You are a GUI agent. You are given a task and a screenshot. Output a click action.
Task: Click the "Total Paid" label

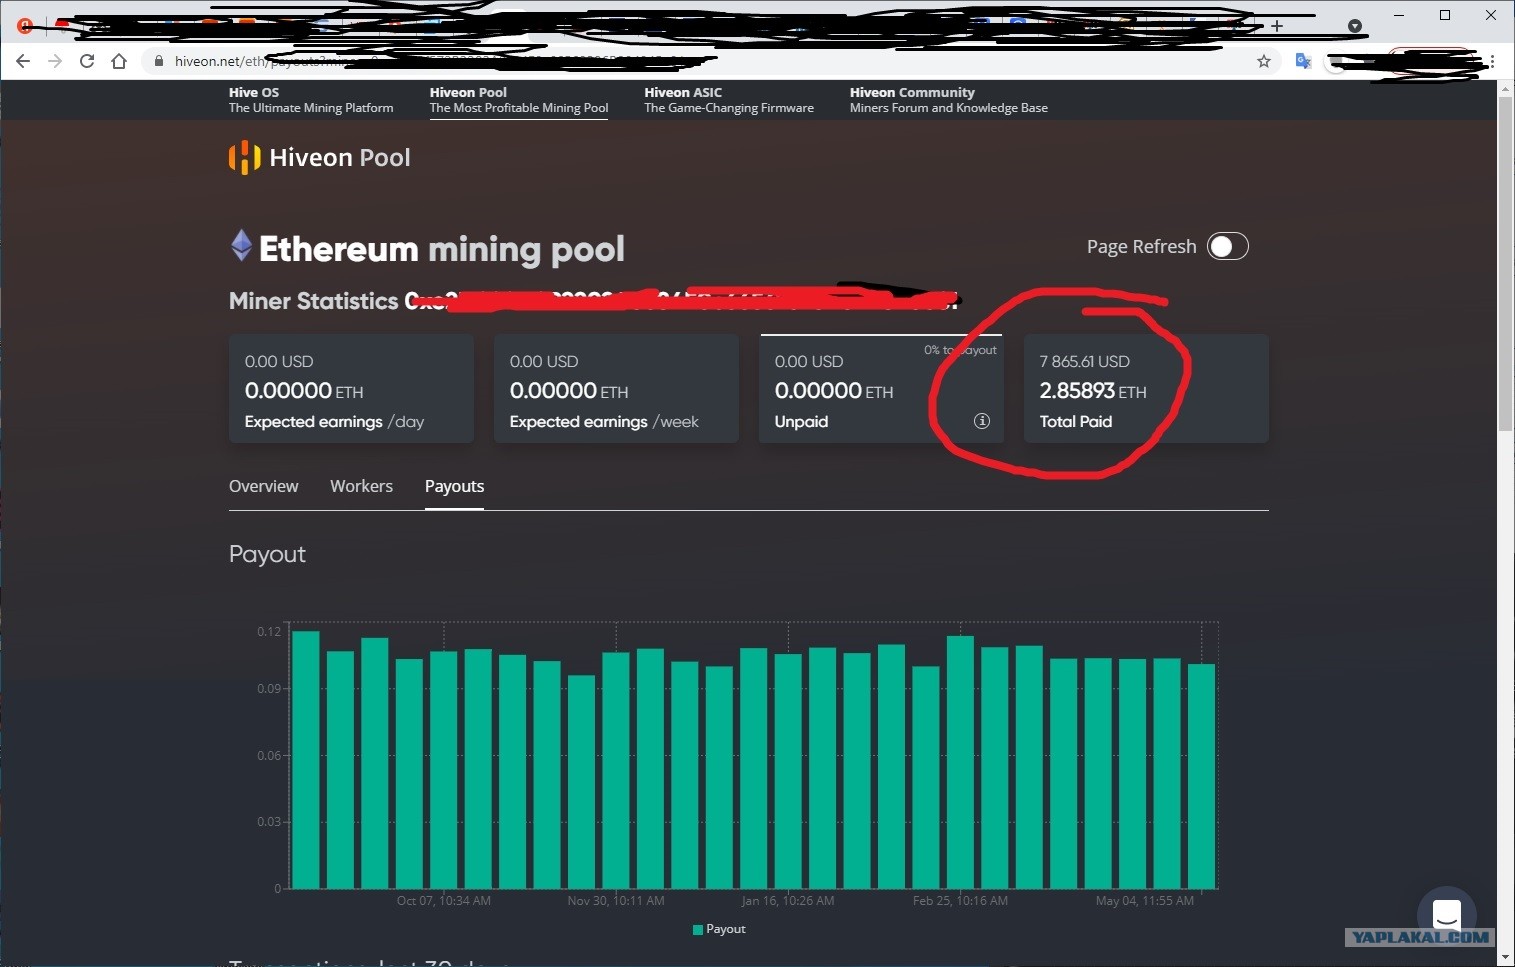[1076, 421]
